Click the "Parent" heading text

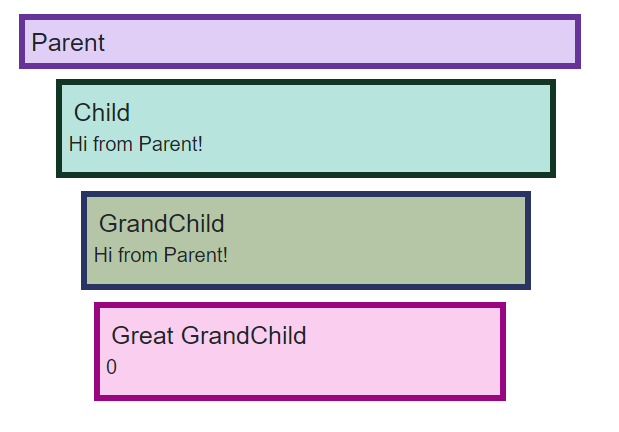coord(68,43)
